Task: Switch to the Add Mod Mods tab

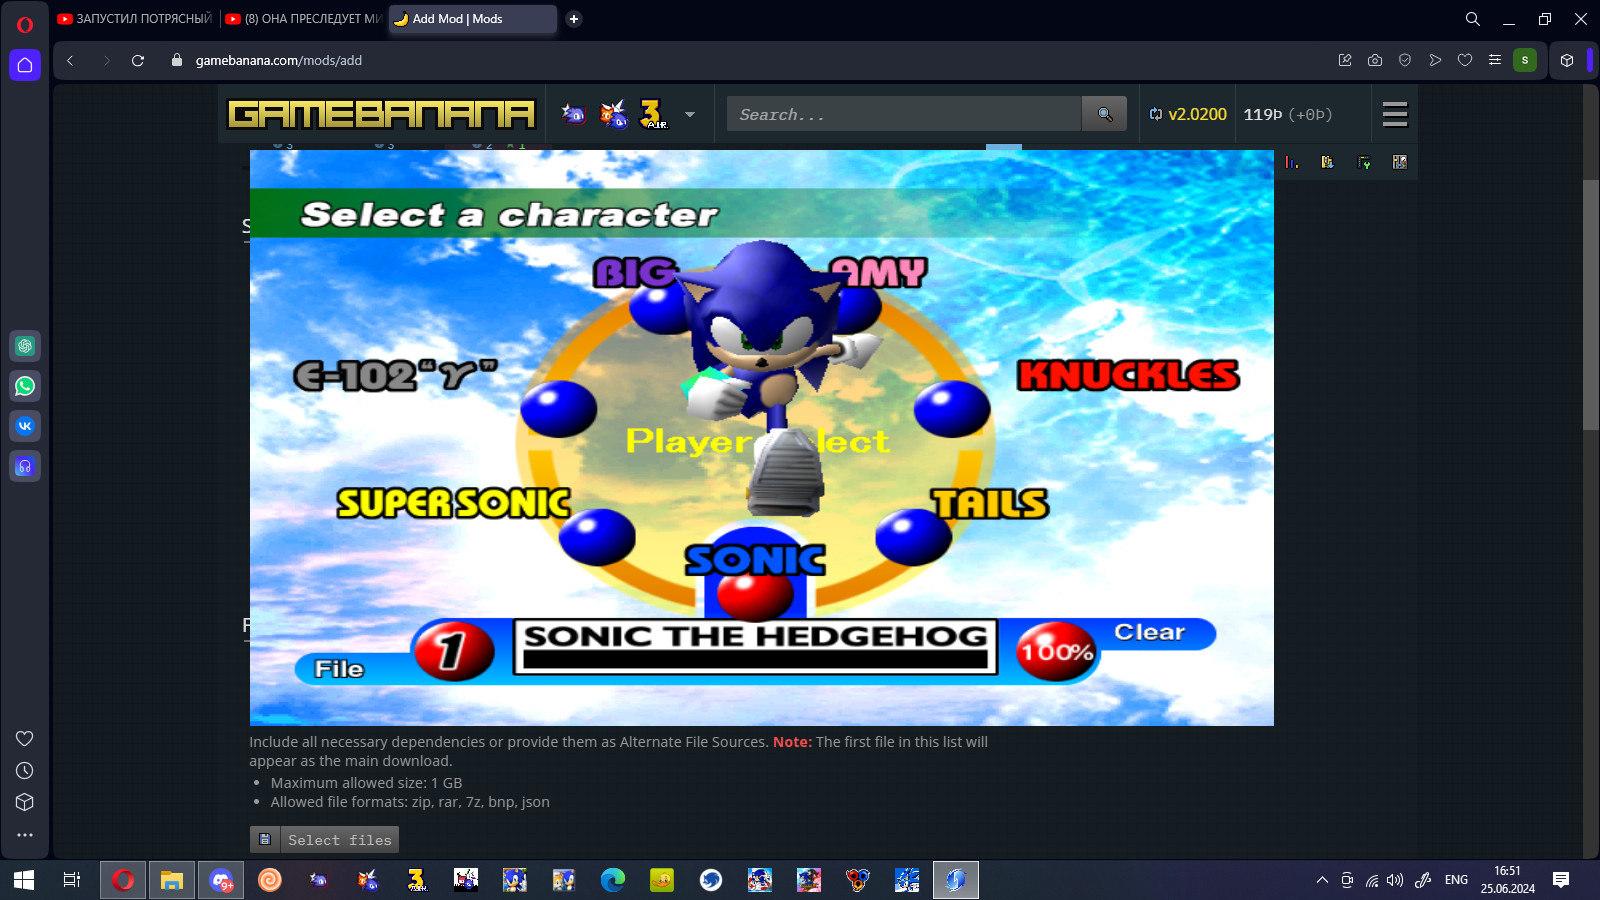Action: tap(460, 19)
